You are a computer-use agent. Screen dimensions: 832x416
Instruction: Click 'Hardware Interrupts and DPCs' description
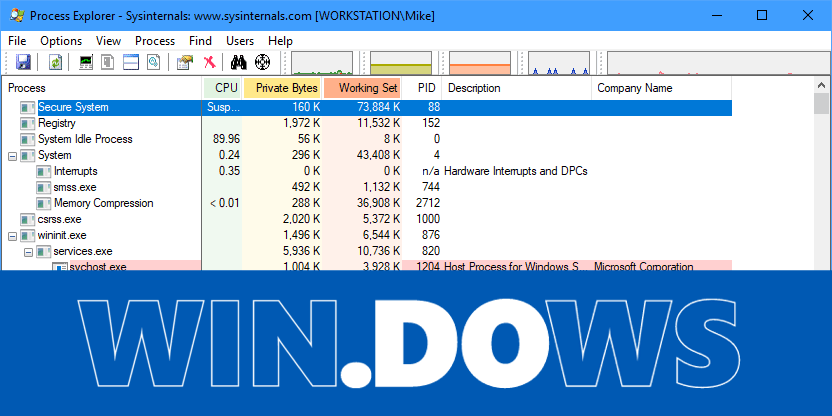click(x=516, y=171)
